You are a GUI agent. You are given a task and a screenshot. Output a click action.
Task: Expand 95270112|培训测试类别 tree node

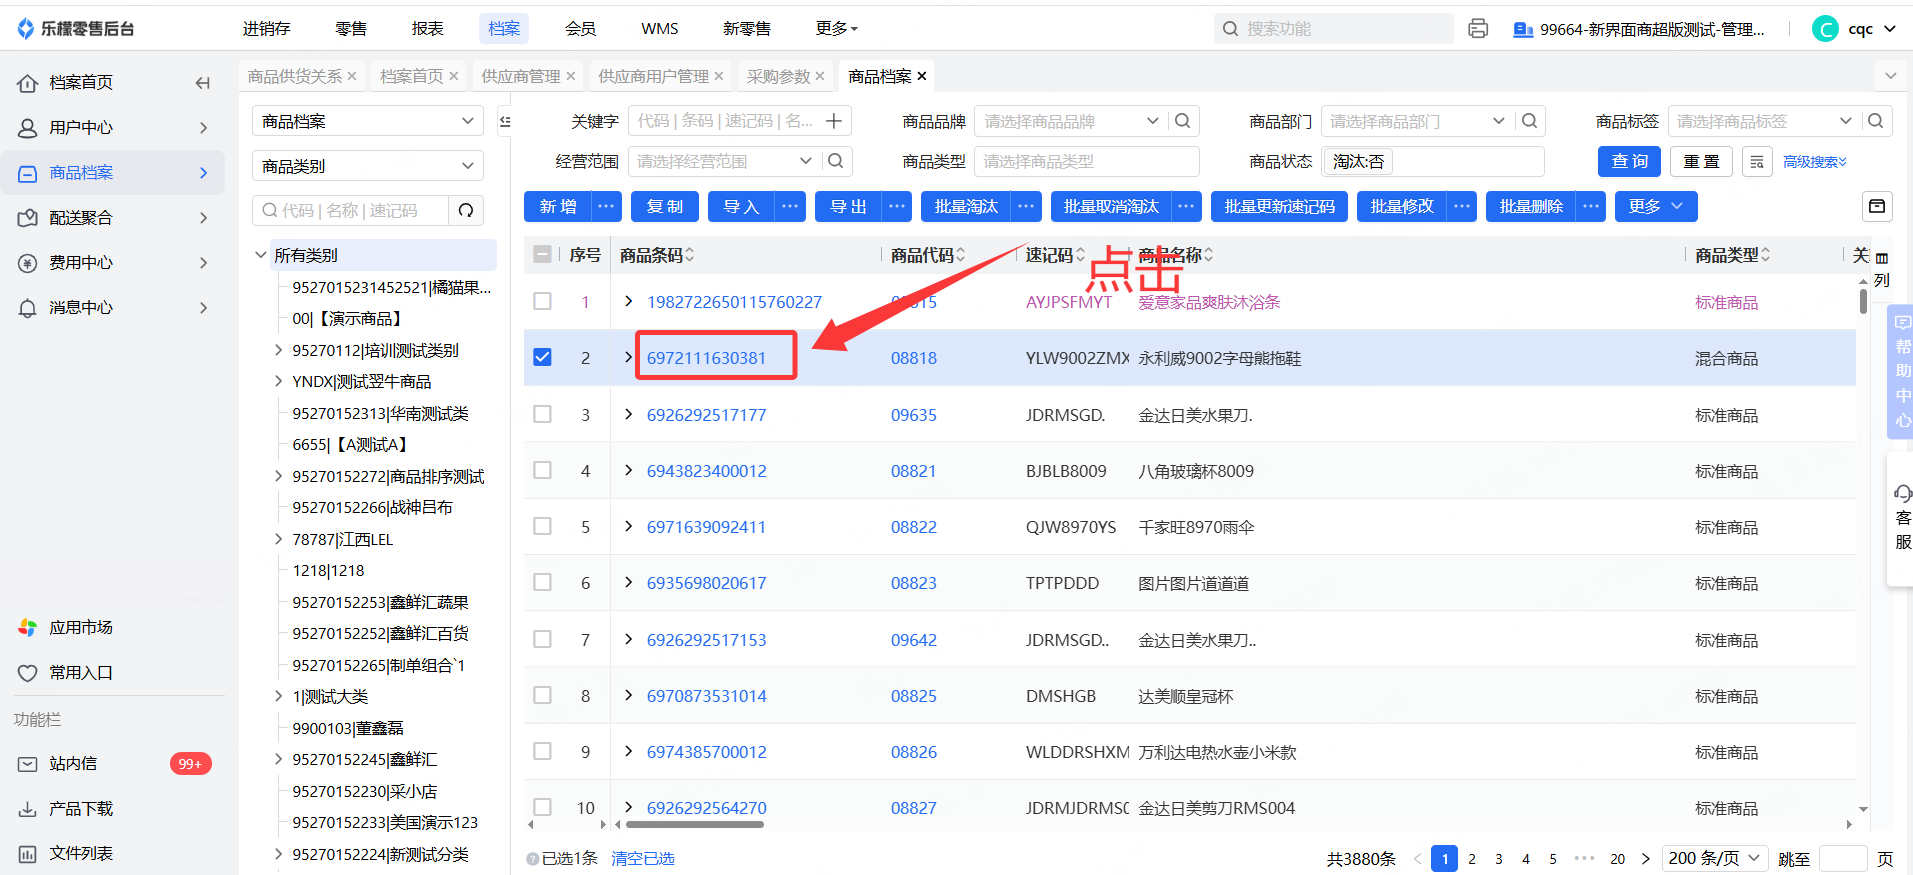(279, 350)
